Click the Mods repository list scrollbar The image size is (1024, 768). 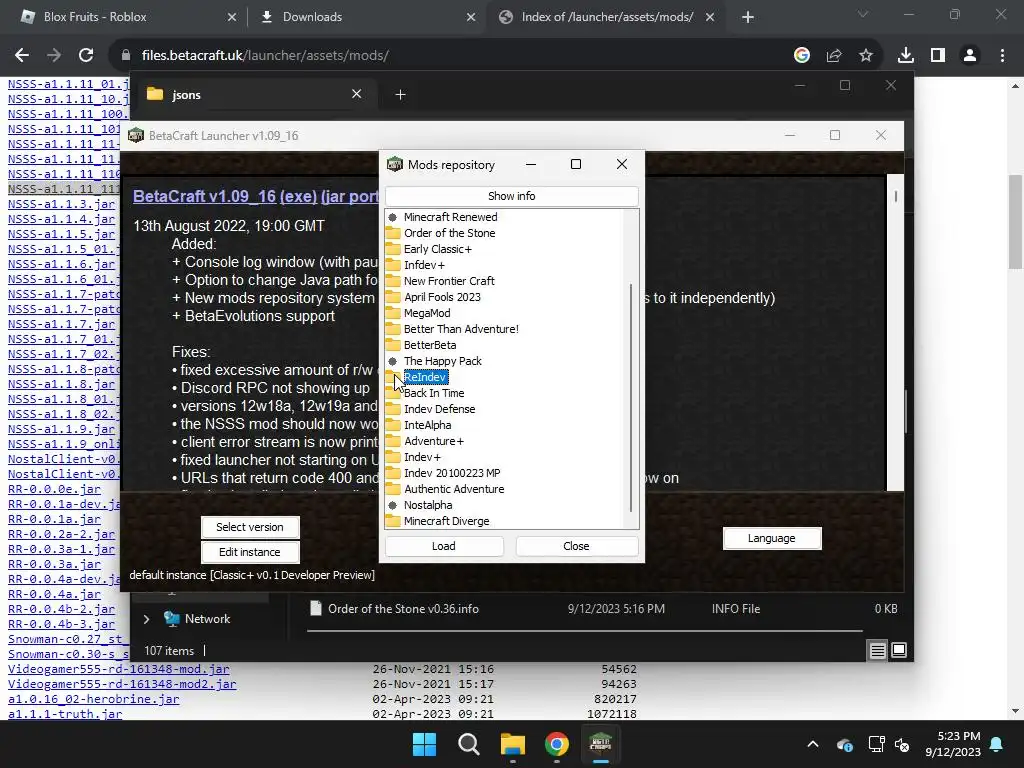tap(631, 398)
